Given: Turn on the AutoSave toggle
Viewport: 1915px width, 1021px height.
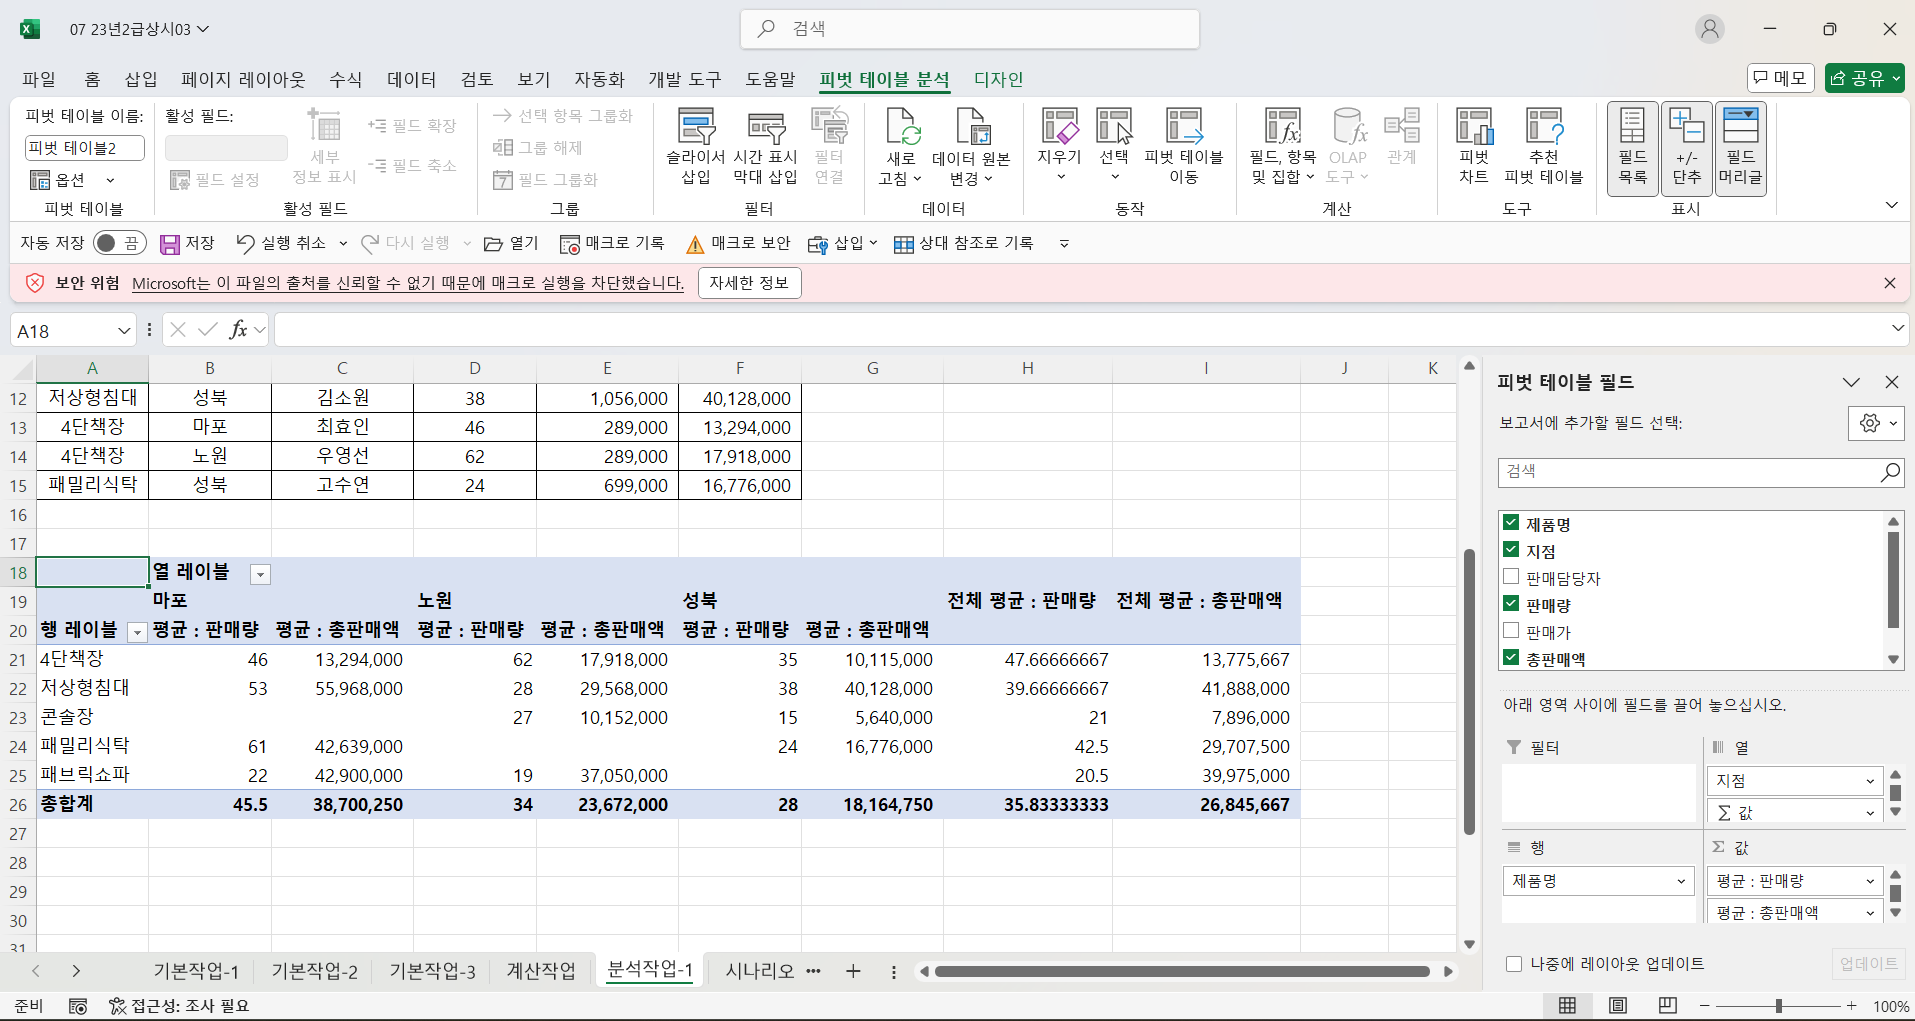Looking at the screenshot, I should point(119,243).
